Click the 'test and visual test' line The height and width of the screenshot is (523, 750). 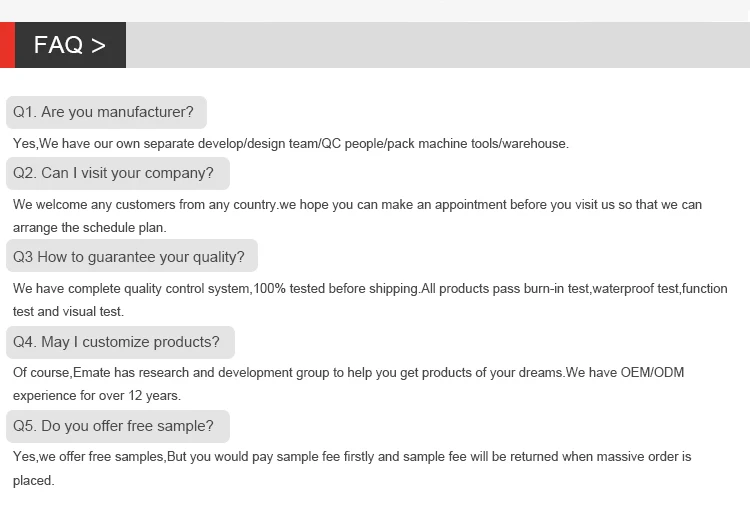coord(68,311)
